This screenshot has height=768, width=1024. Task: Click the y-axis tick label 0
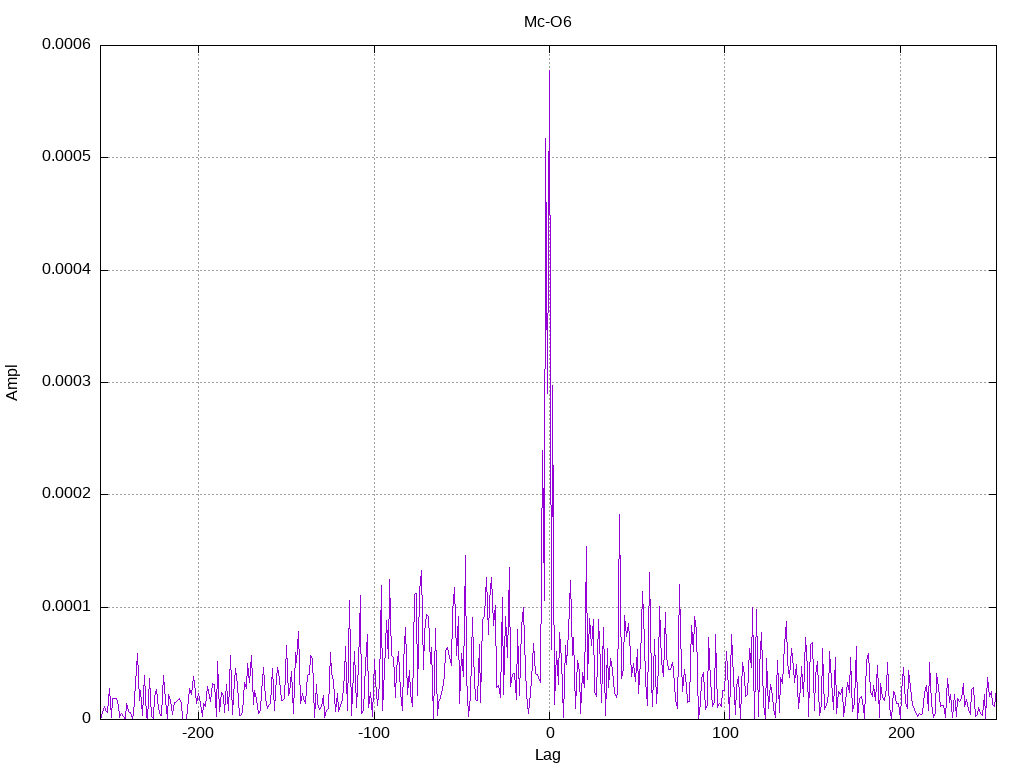pyautogui.click(x=86, y=718)
